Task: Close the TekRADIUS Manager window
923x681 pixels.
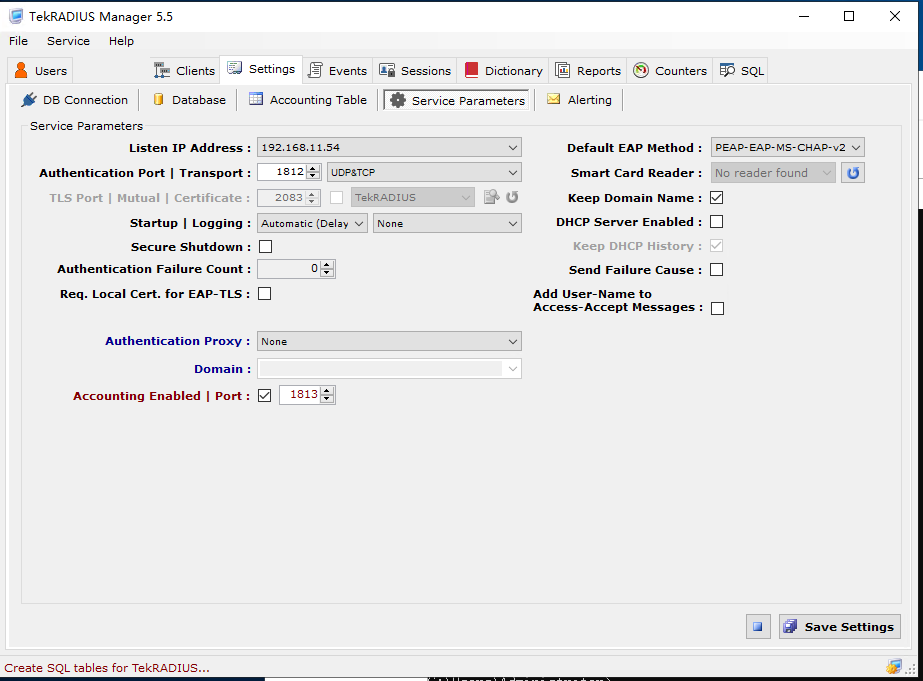Action: click(895, 16)
